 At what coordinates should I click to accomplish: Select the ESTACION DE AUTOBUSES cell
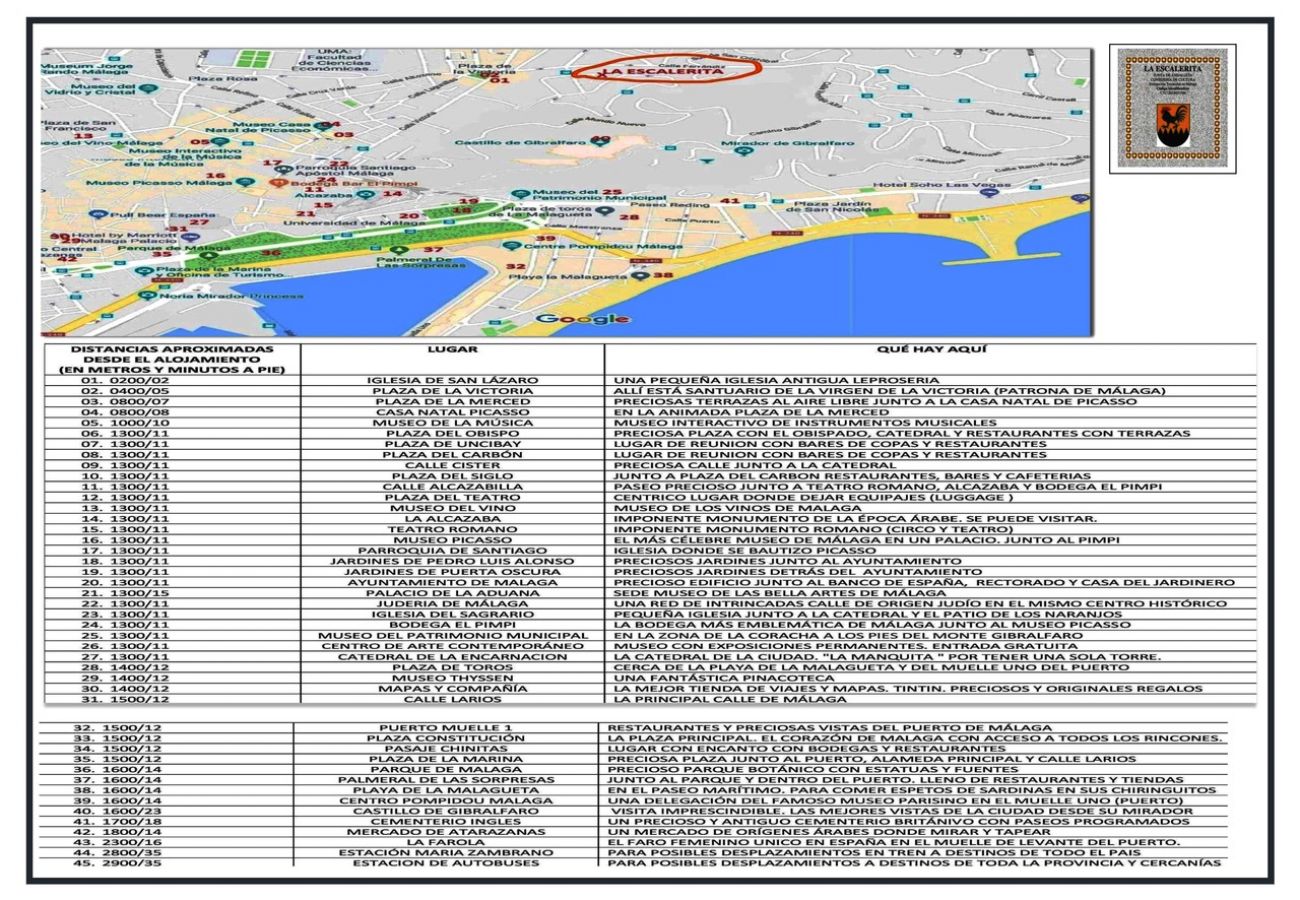(x=446, y=863)
